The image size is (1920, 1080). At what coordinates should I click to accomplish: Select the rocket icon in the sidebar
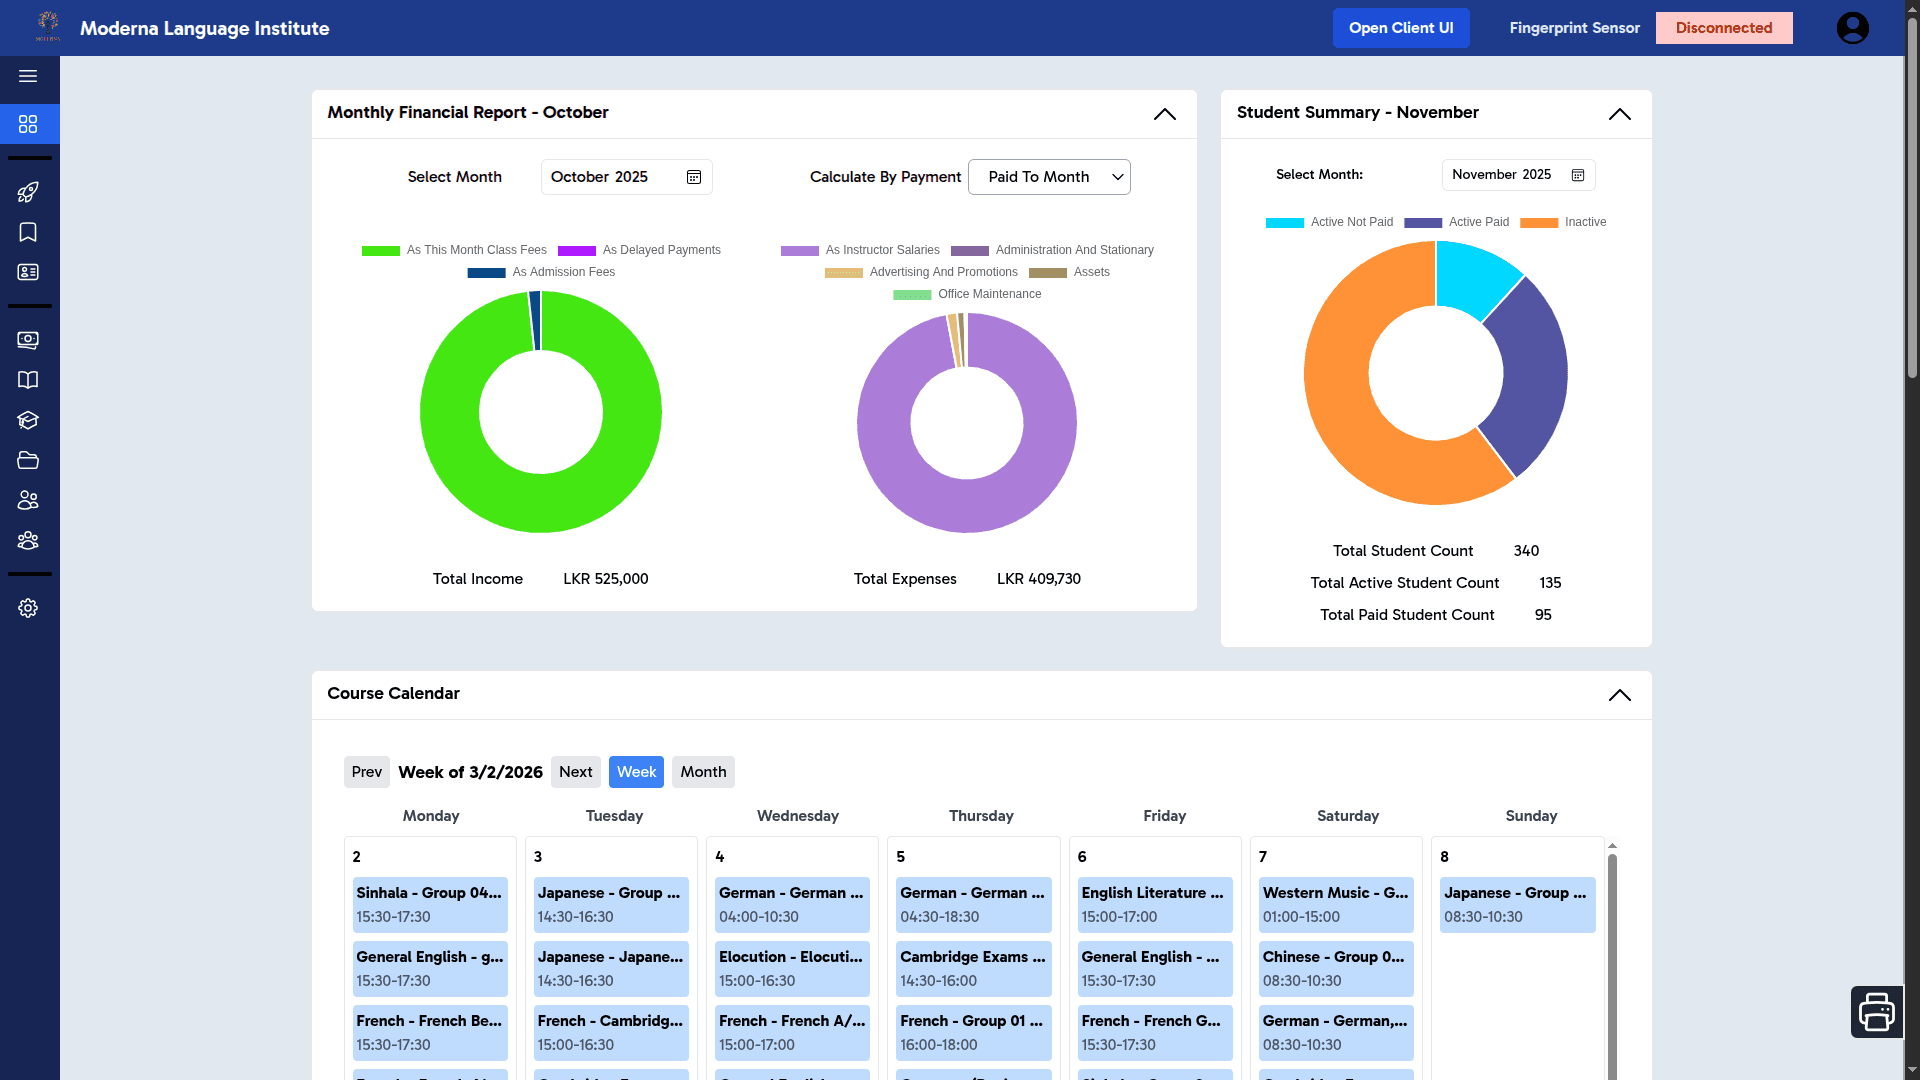(28, 192)
